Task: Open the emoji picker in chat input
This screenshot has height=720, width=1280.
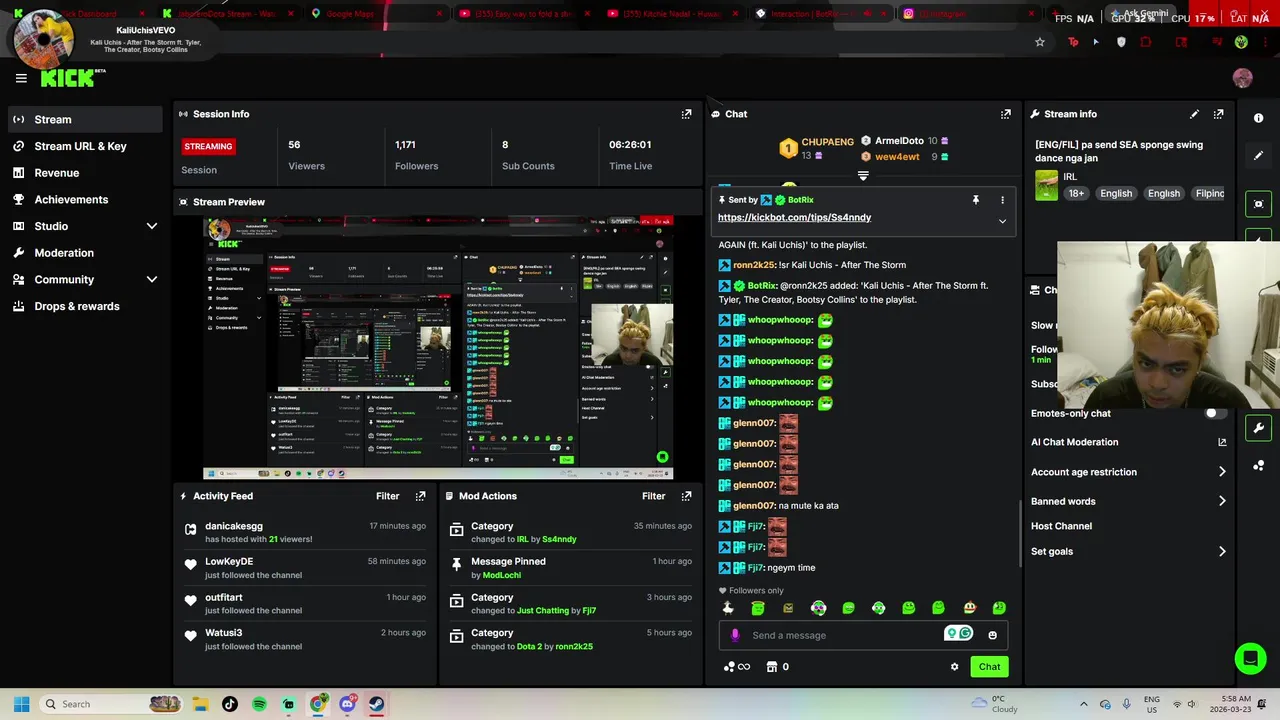Action: click(992, 635)
